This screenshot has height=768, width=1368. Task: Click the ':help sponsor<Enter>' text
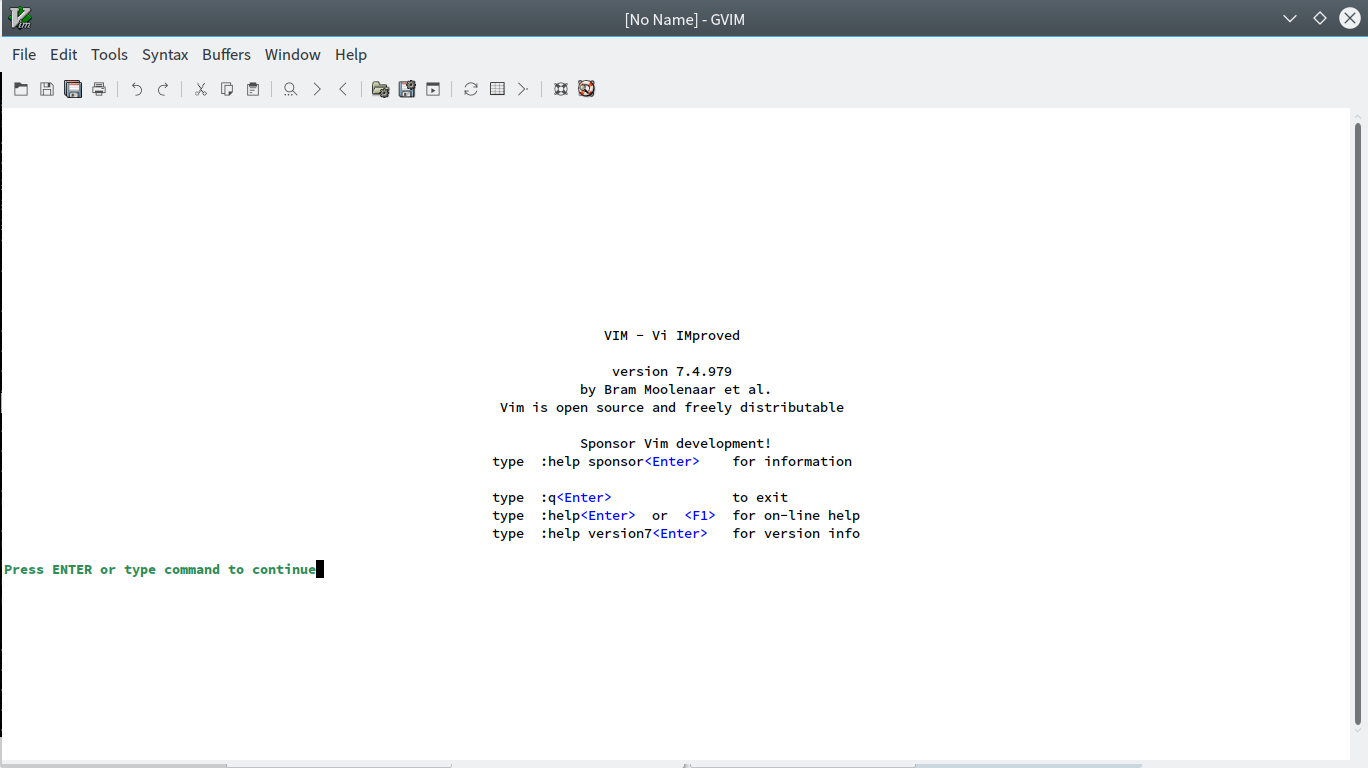point(620,462)
